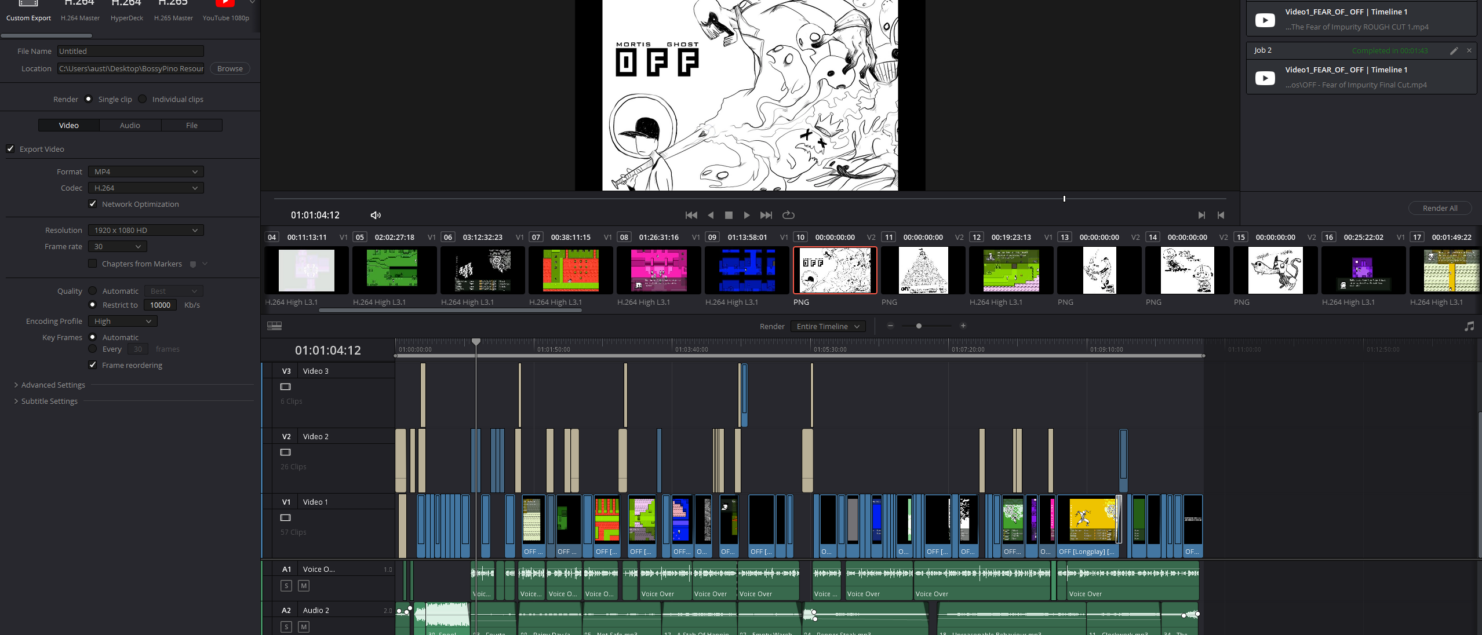This screenshot has width=1482, height=635.
Task: Jump to last frame transport button
Action: pyautogui.click(x=767, y=215)
